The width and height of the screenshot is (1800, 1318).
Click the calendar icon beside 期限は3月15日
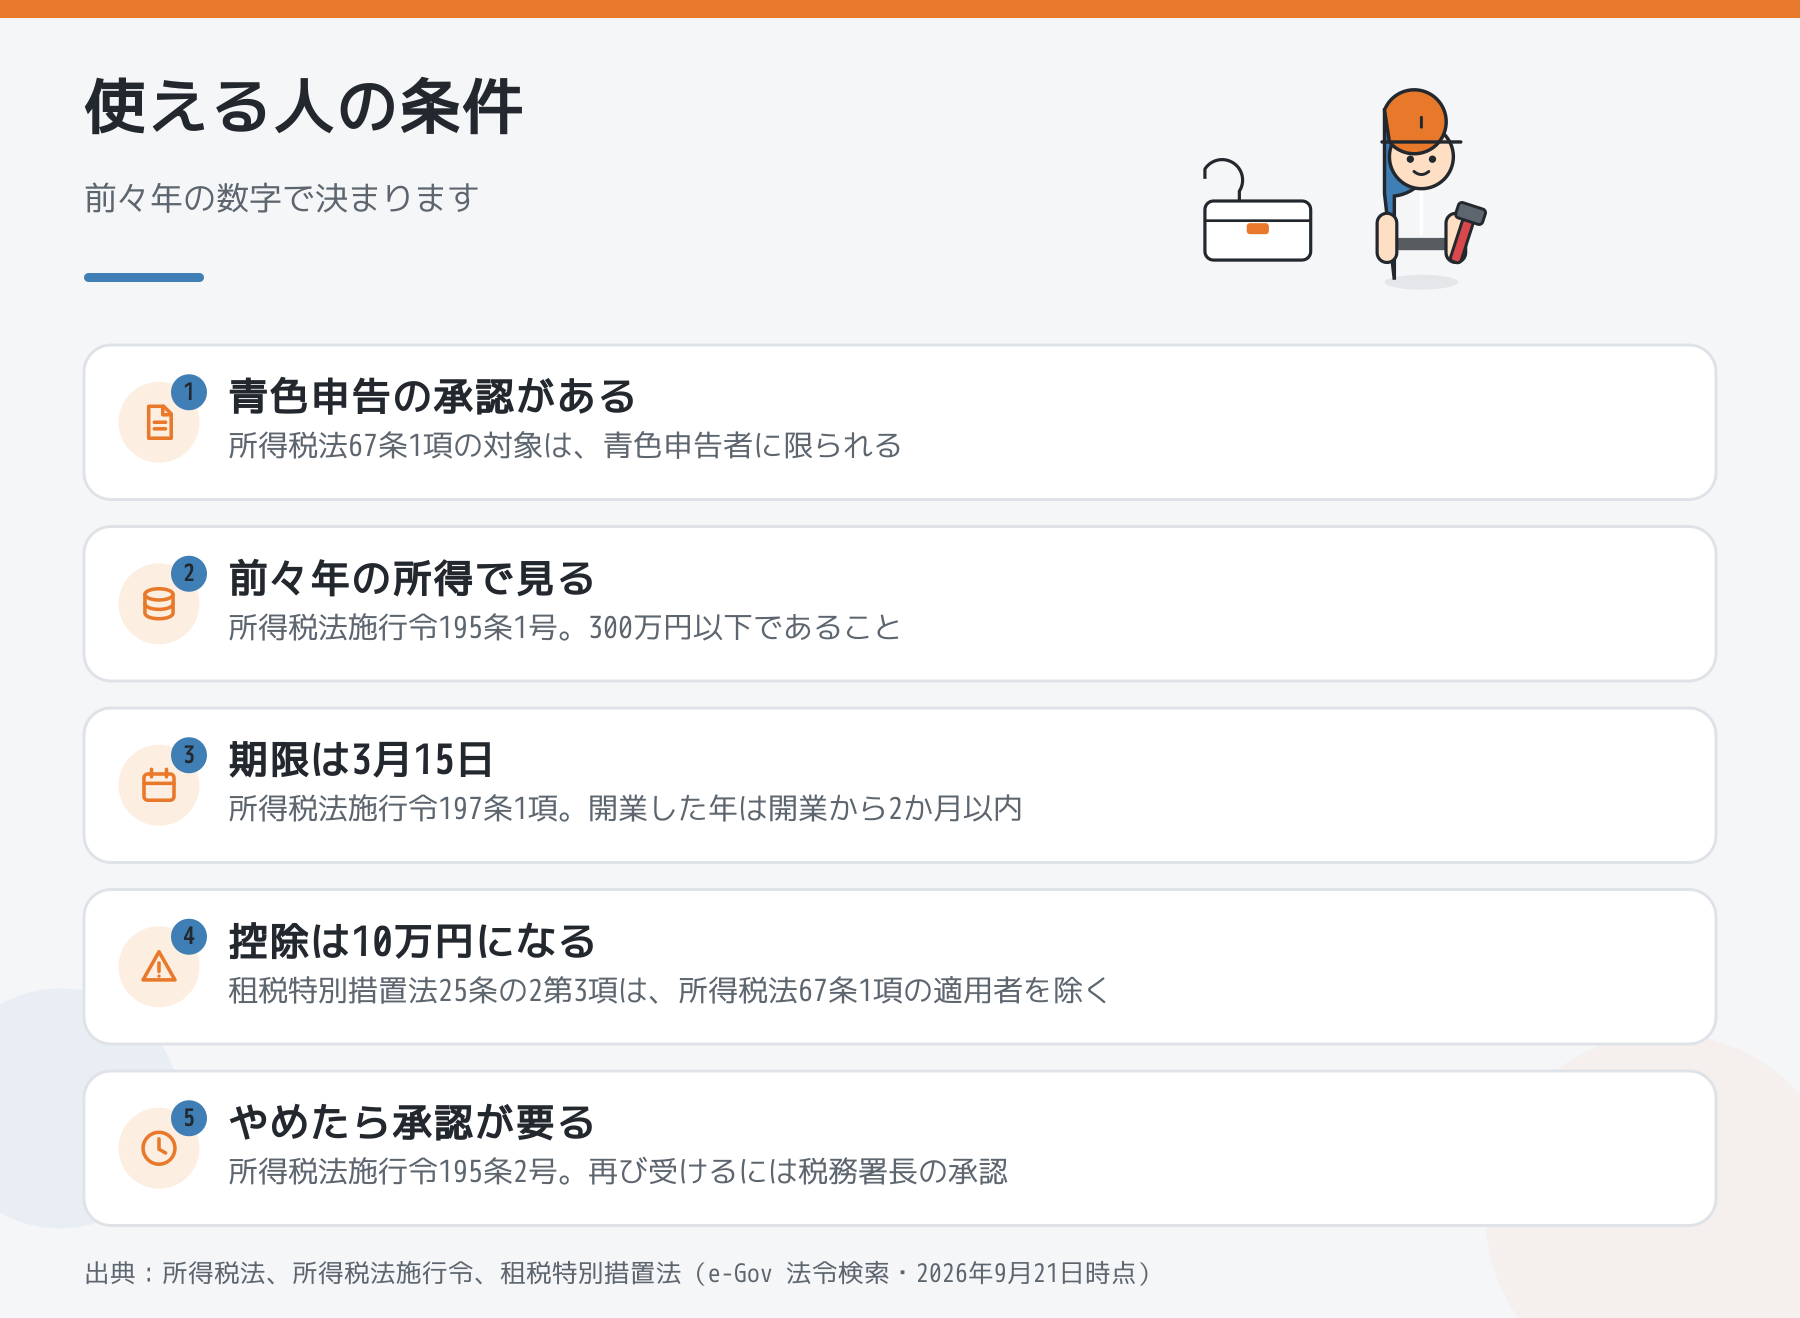(159, 785)
